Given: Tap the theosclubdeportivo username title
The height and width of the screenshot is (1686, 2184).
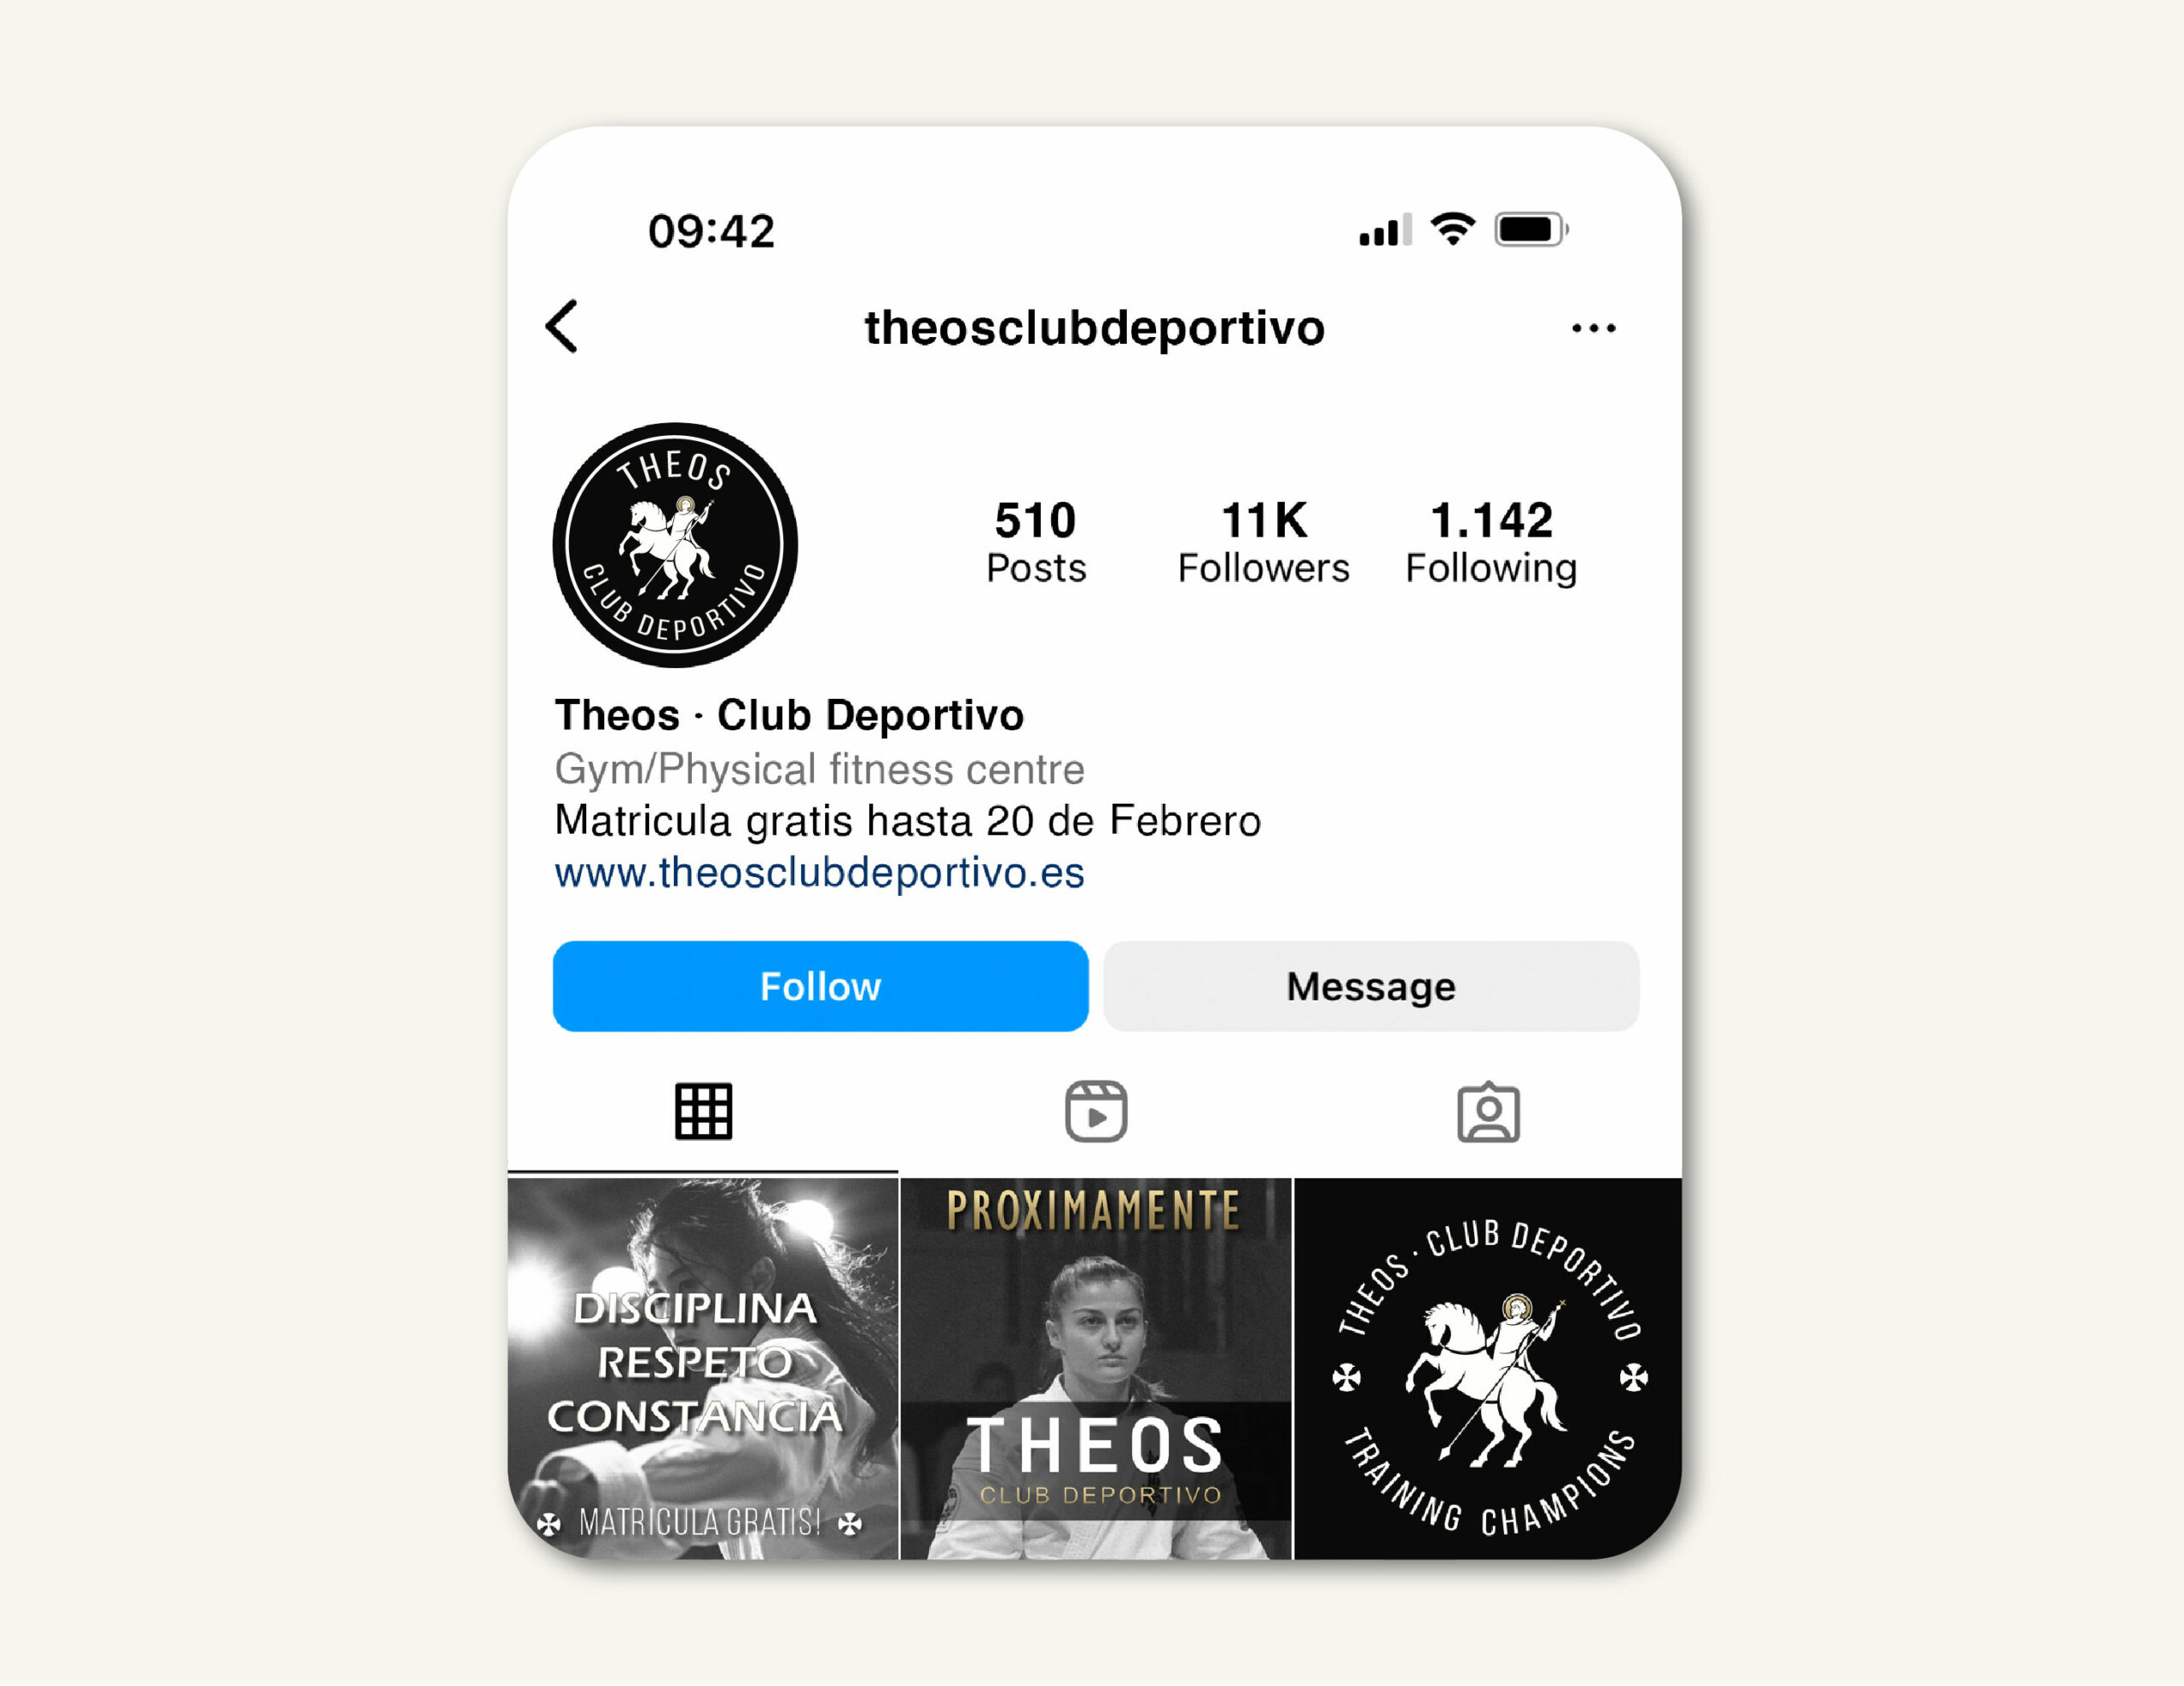Looking at the screenshot, I should [1095, 328].
